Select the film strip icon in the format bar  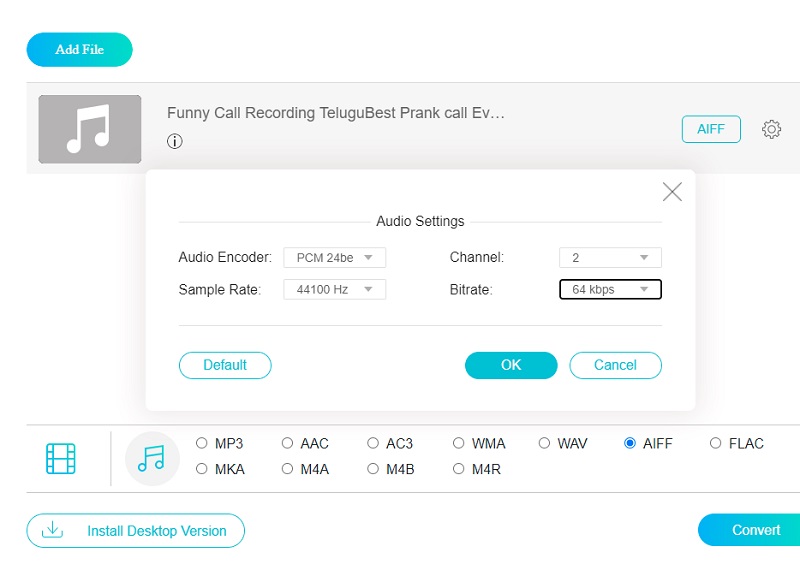[61, 456]
